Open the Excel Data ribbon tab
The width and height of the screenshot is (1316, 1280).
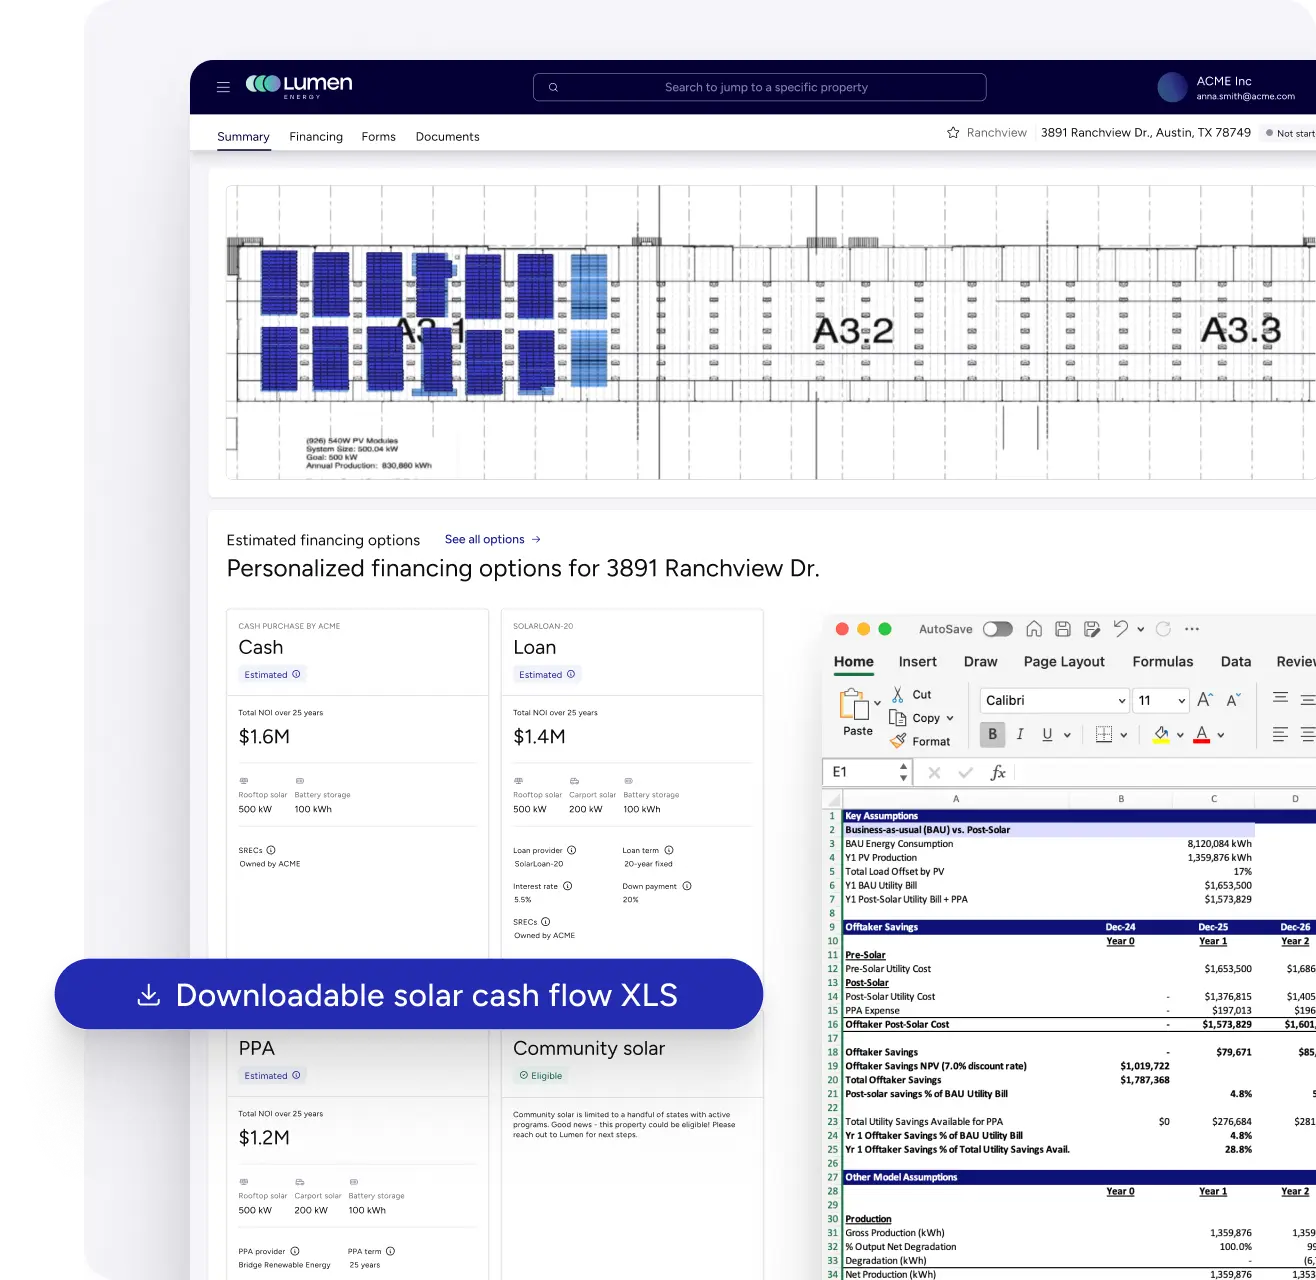point(1236,661)
